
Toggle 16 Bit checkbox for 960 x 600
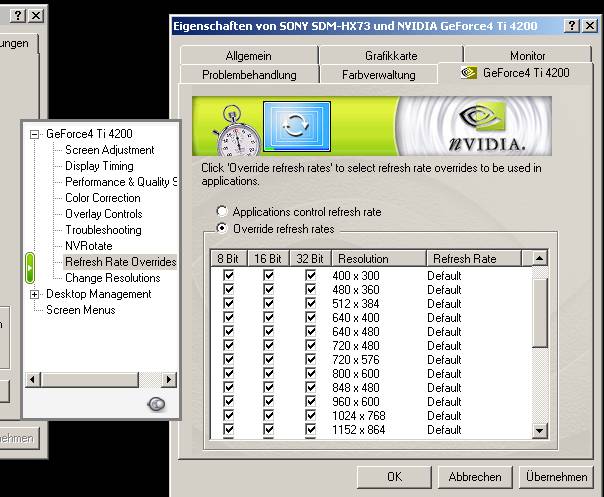pos(268,401)
